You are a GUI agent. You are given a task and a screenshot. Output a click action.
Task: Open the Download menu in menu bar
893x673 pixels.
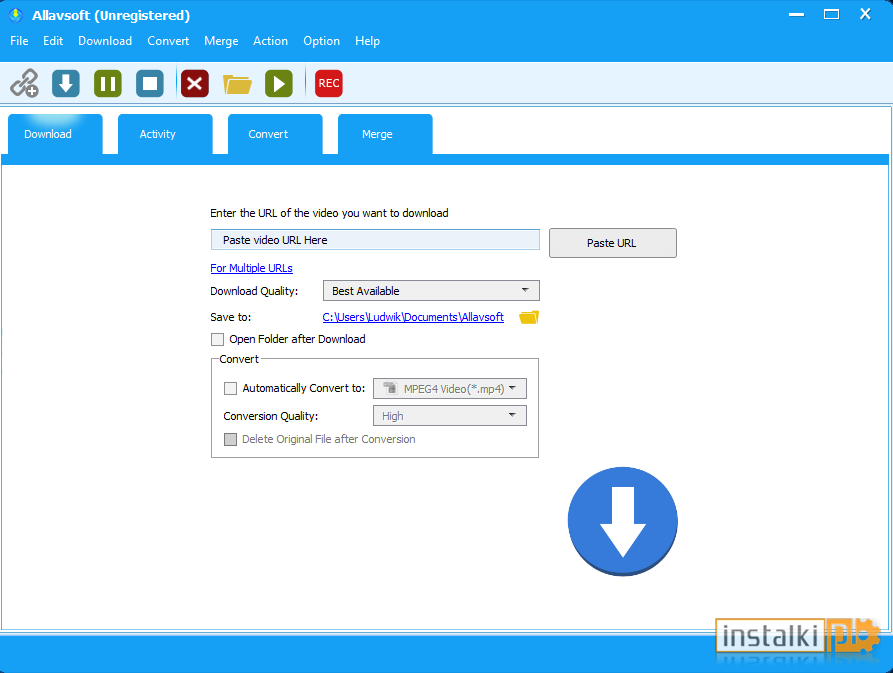[x=105, y=41]
